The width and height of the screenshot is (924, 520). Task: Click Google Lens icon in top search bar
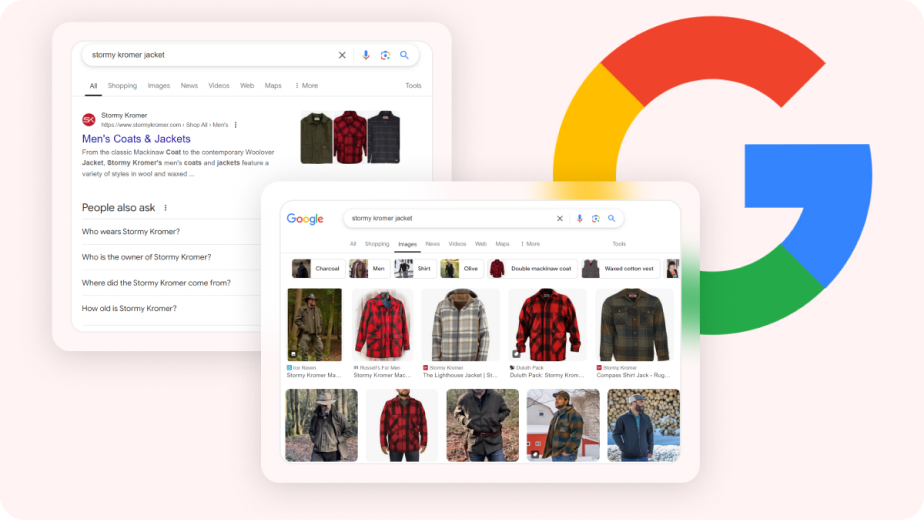pyautogui.click(x=385, y=55)
